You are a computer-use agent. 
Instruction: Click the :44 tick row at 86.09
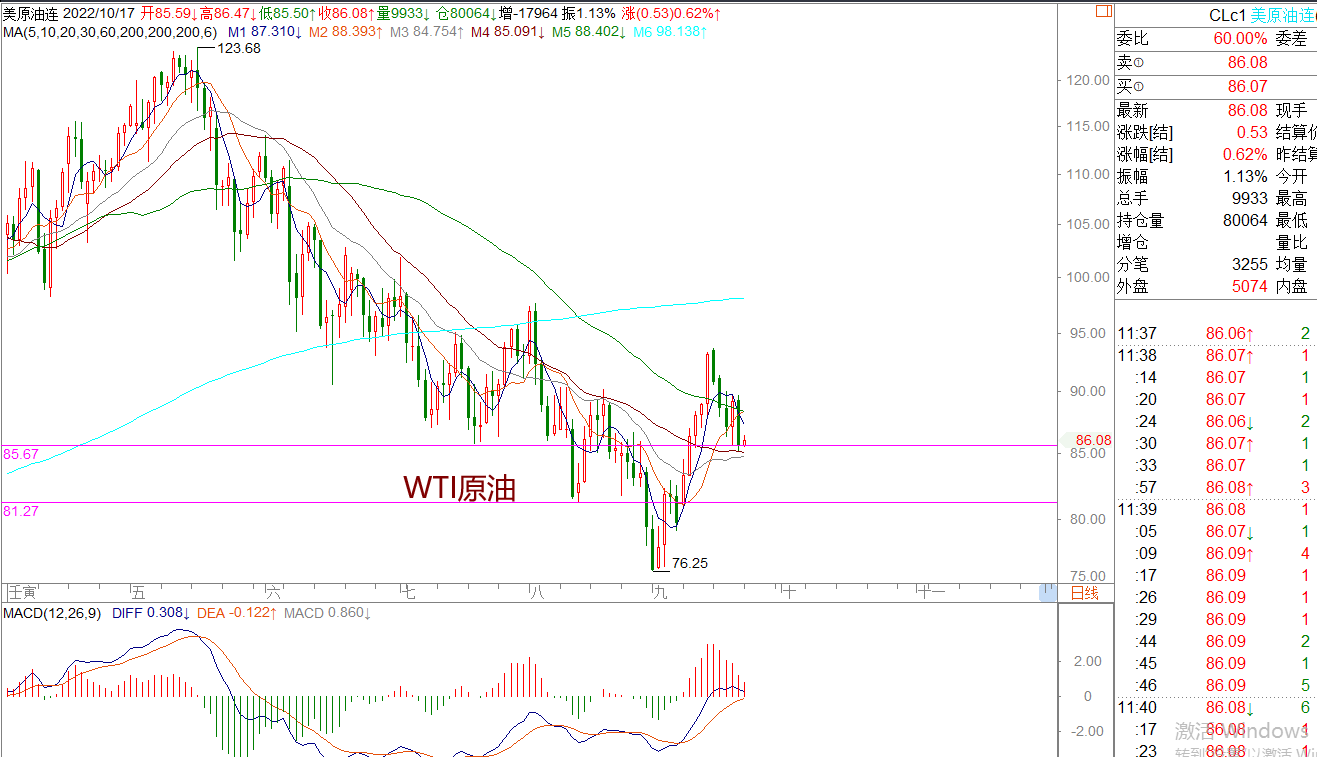pyautogui.click(x=1216, y=641)
